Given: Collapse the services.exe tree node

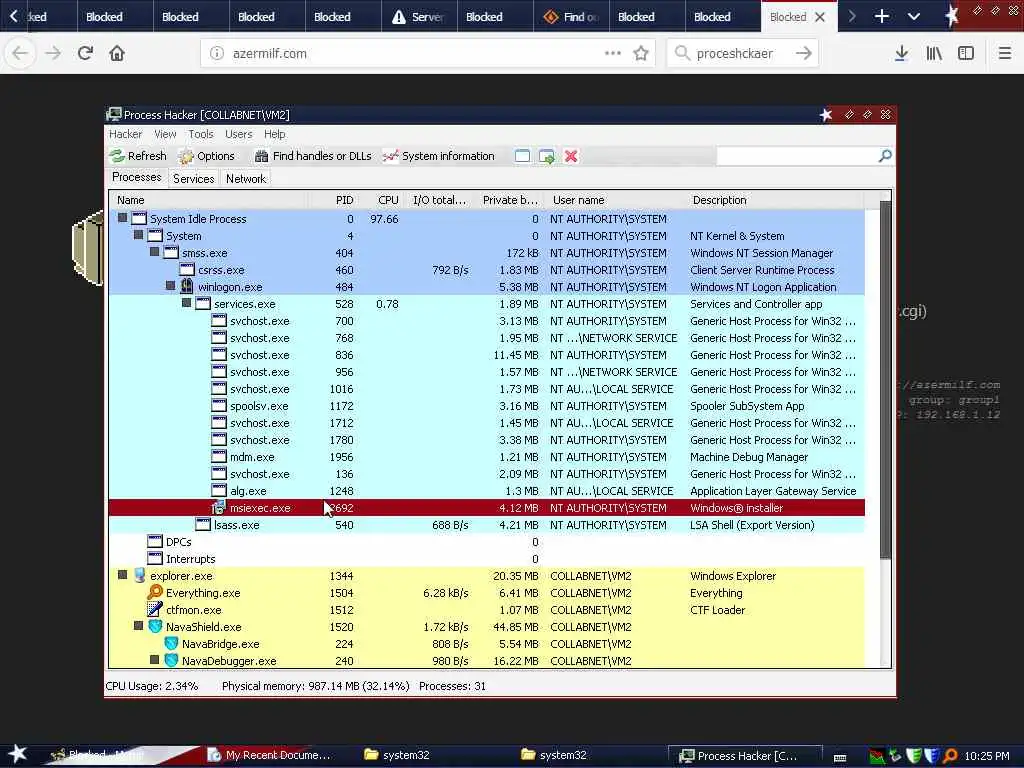Looking at the screenshot, I should tap(187, 303).
